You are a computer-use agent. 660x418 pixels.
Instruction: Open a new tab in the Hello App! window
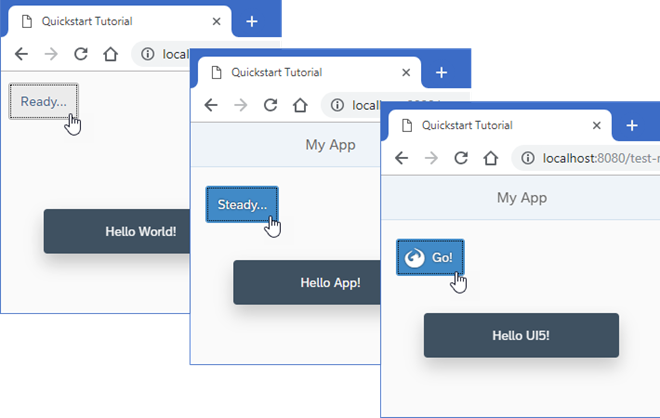[x=441, y=73]
